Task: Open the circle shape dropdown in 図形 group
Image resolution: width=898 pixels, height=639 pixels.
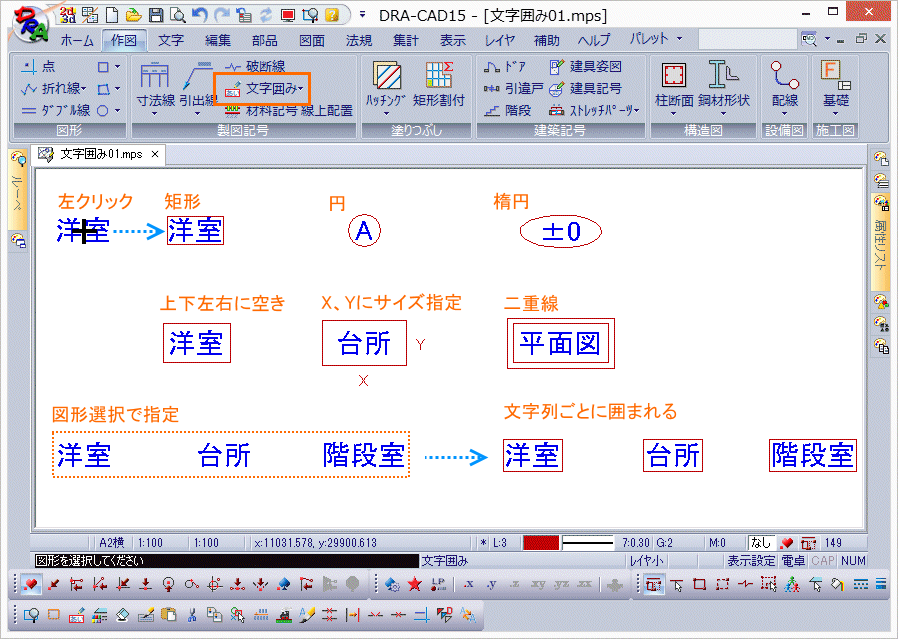Action: pos(117,111)
